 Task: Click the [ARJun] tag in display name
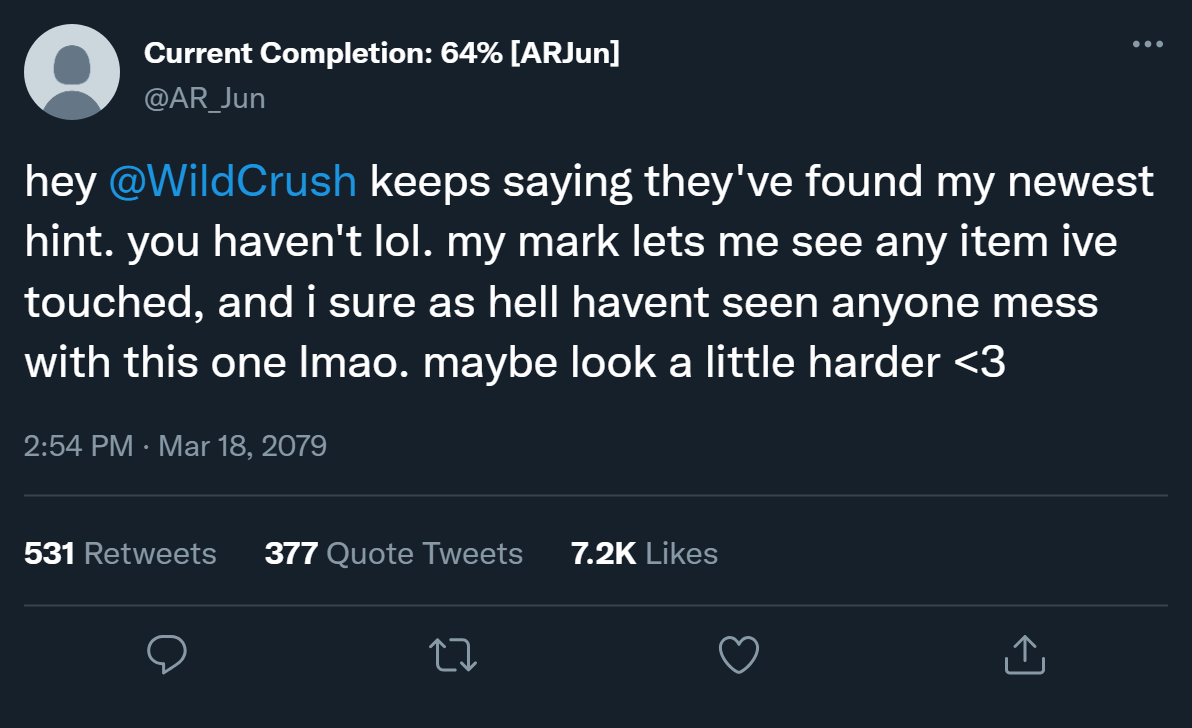565,53
